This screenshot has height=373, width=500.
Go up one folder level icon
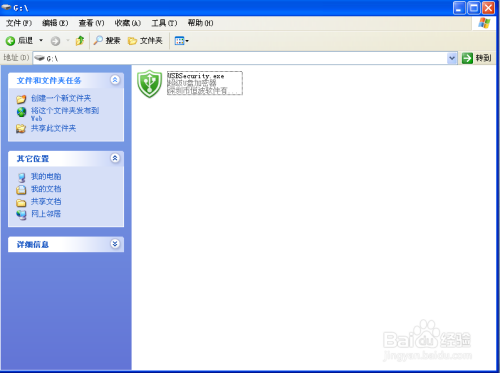[x=80, y=41]
